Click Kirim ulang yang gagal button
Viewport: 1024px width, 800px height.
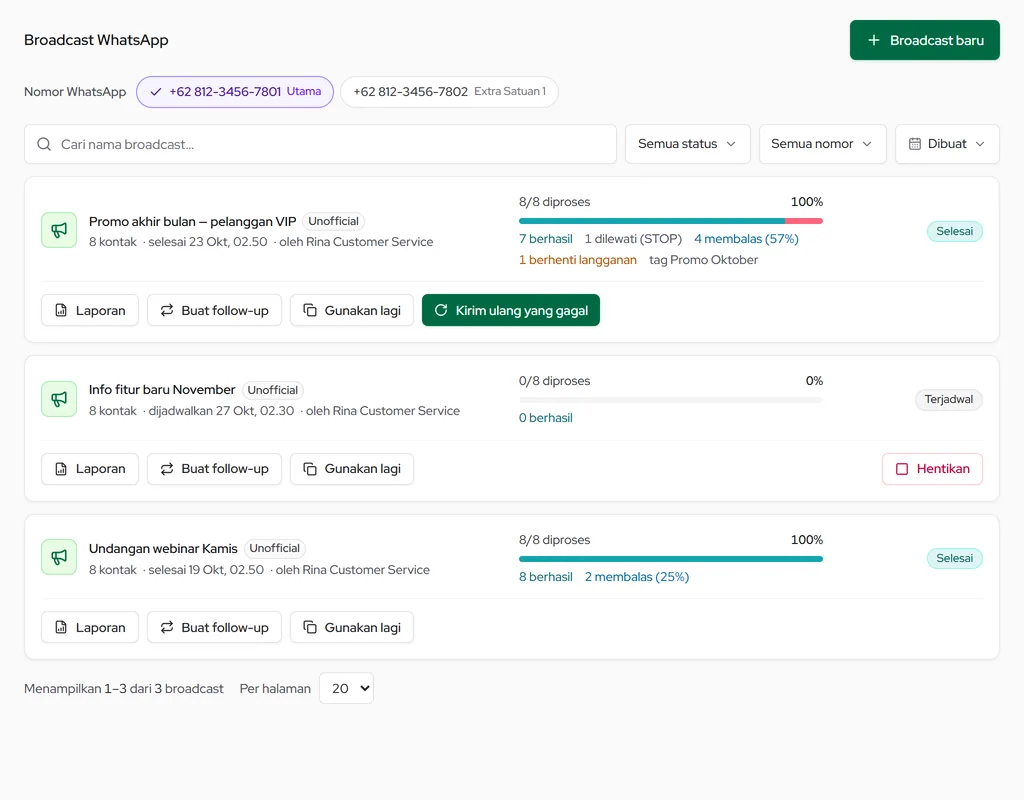(511, 310)
